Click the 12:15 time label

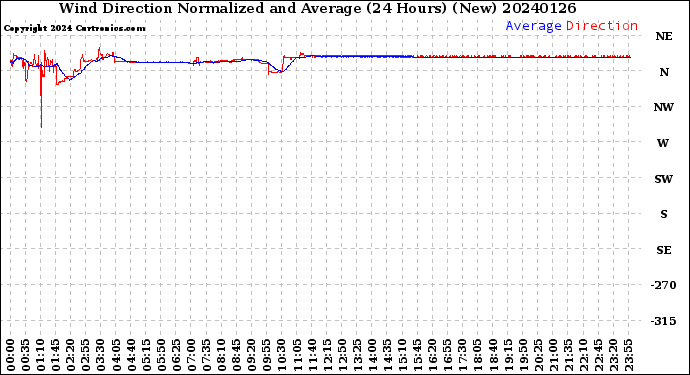(x=327, y=355)
